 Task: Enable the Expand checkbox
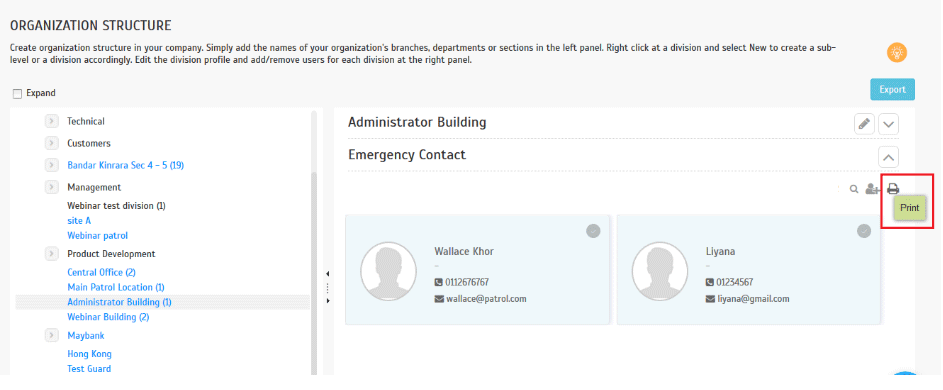click(17, 93)
